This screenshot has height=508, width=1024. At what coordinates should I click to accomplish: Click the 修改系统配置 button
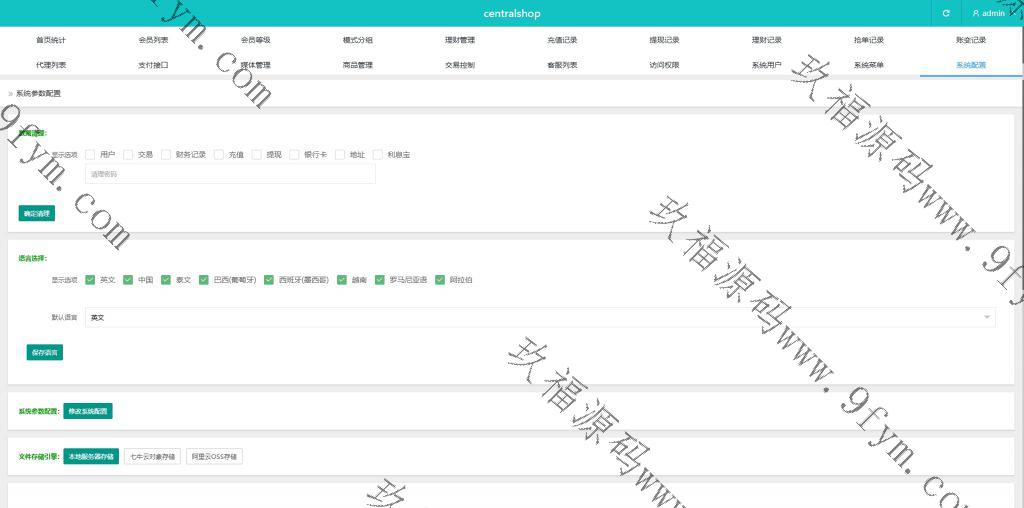tap(88, 411)
